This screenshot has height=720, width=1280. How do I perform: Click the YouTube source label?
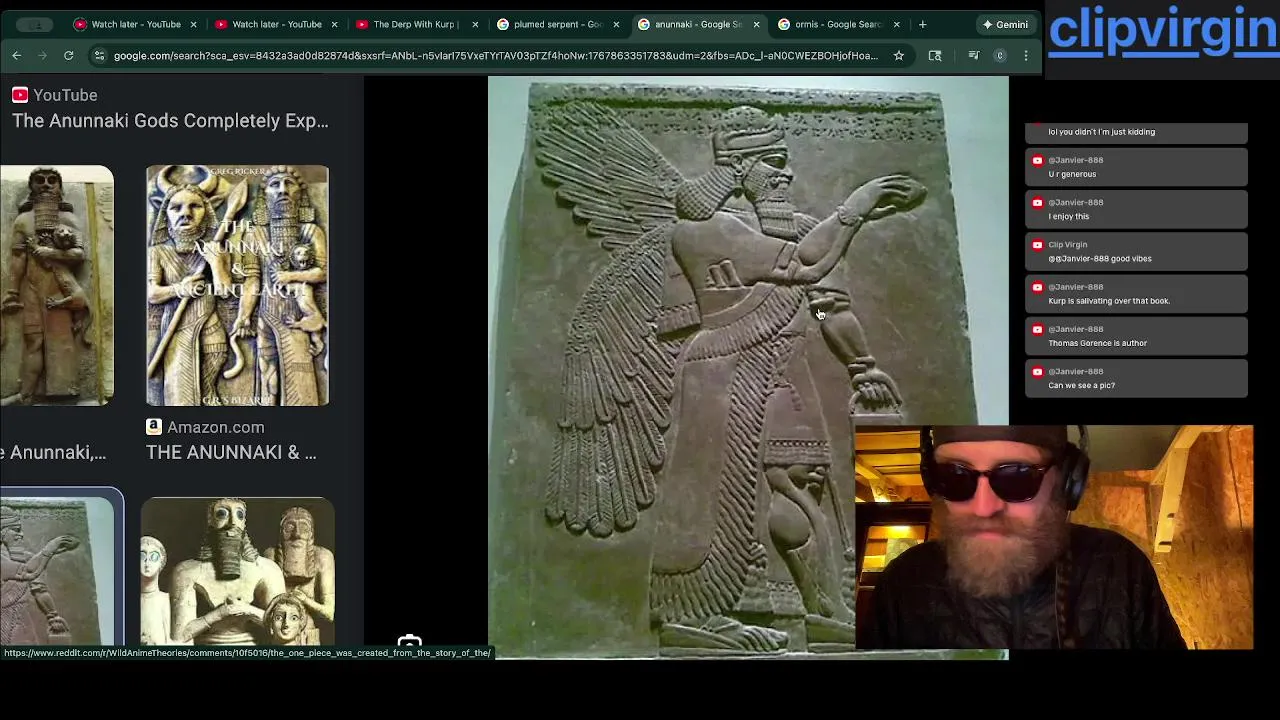[x=65, y=95]
